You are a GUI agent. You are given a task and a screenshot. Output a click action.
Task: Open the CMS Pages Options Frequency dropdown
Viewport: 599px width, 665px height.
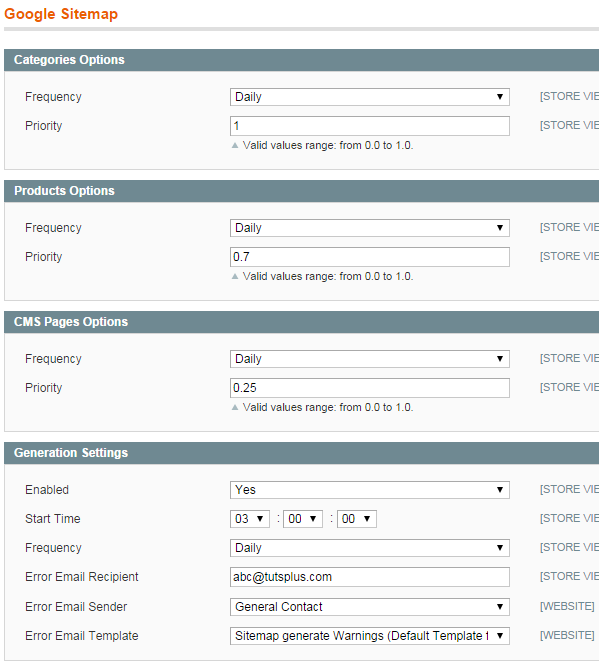click(x=369, y=359)
